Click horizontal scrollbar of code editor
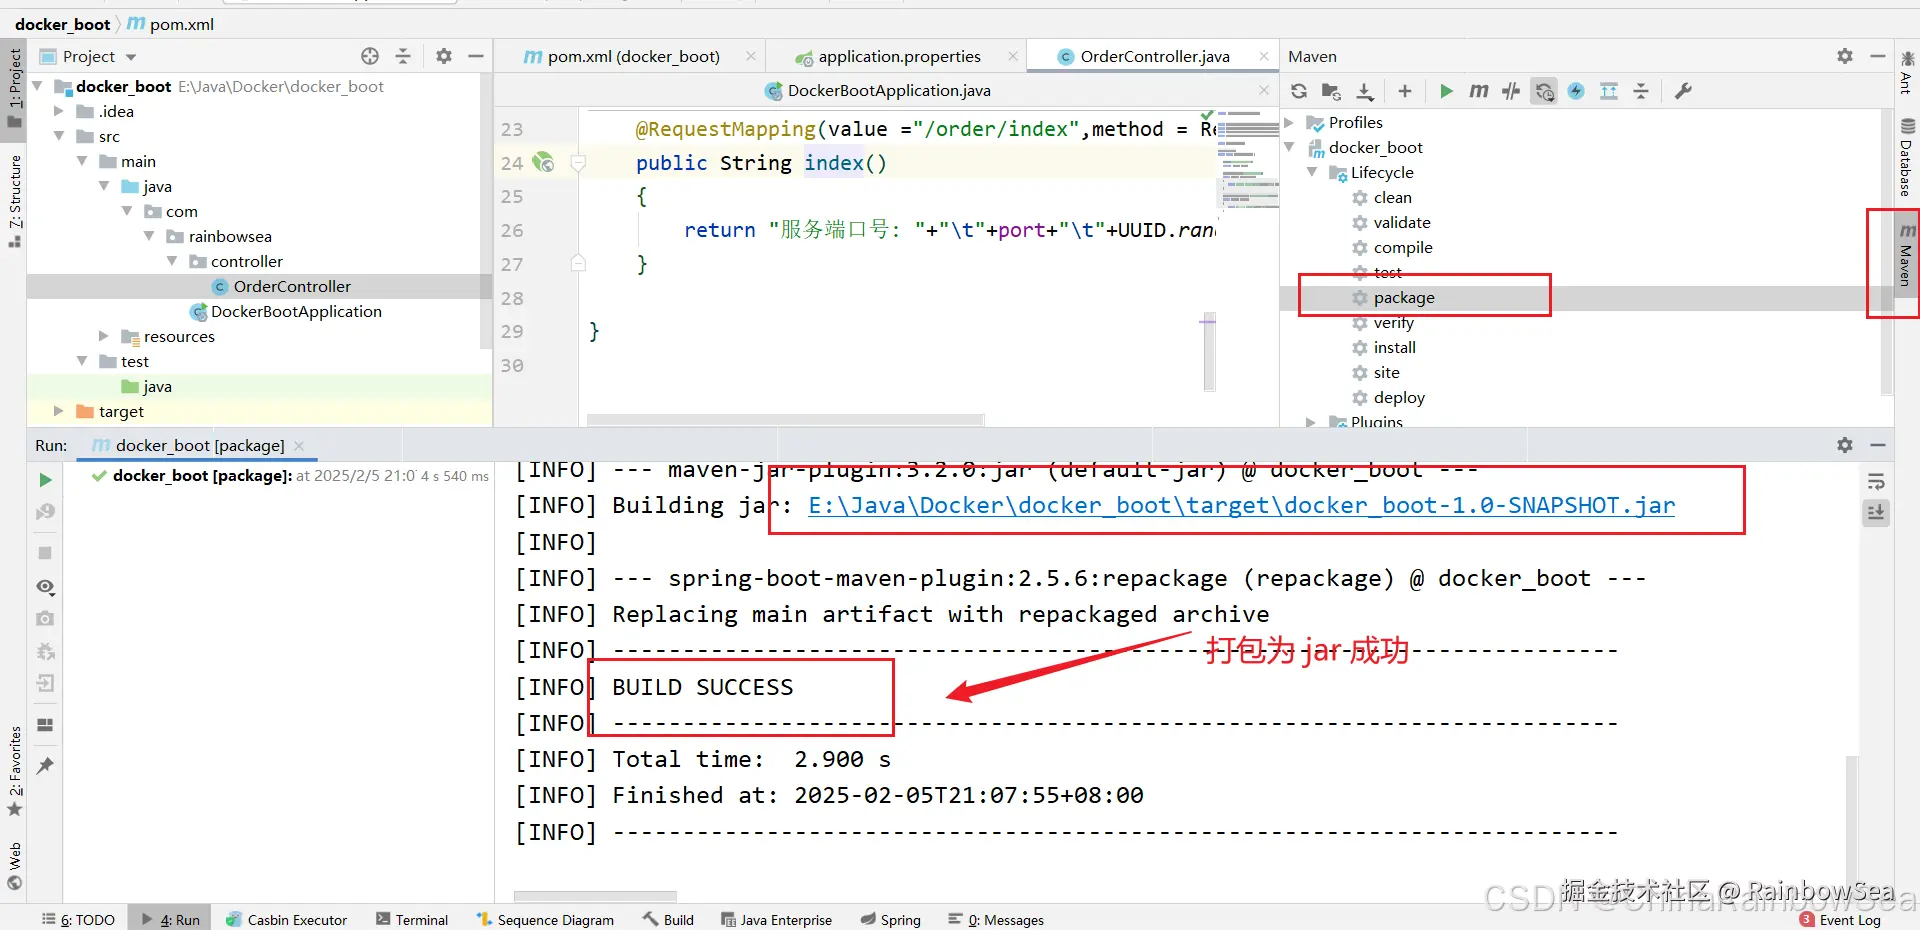The image size is (1920, 930). pyautogui.click(x=785, y=420)
